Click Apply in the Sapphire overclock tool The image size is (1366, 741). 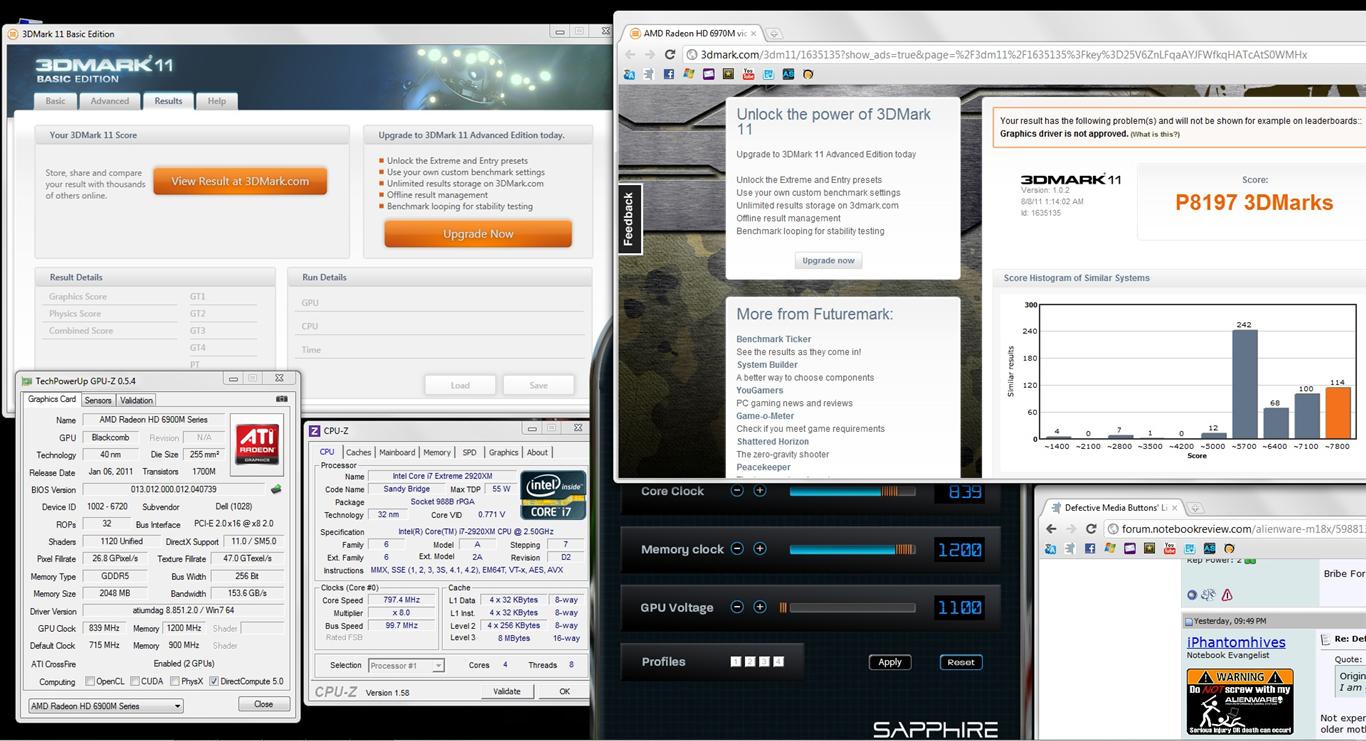click(890, 662)
